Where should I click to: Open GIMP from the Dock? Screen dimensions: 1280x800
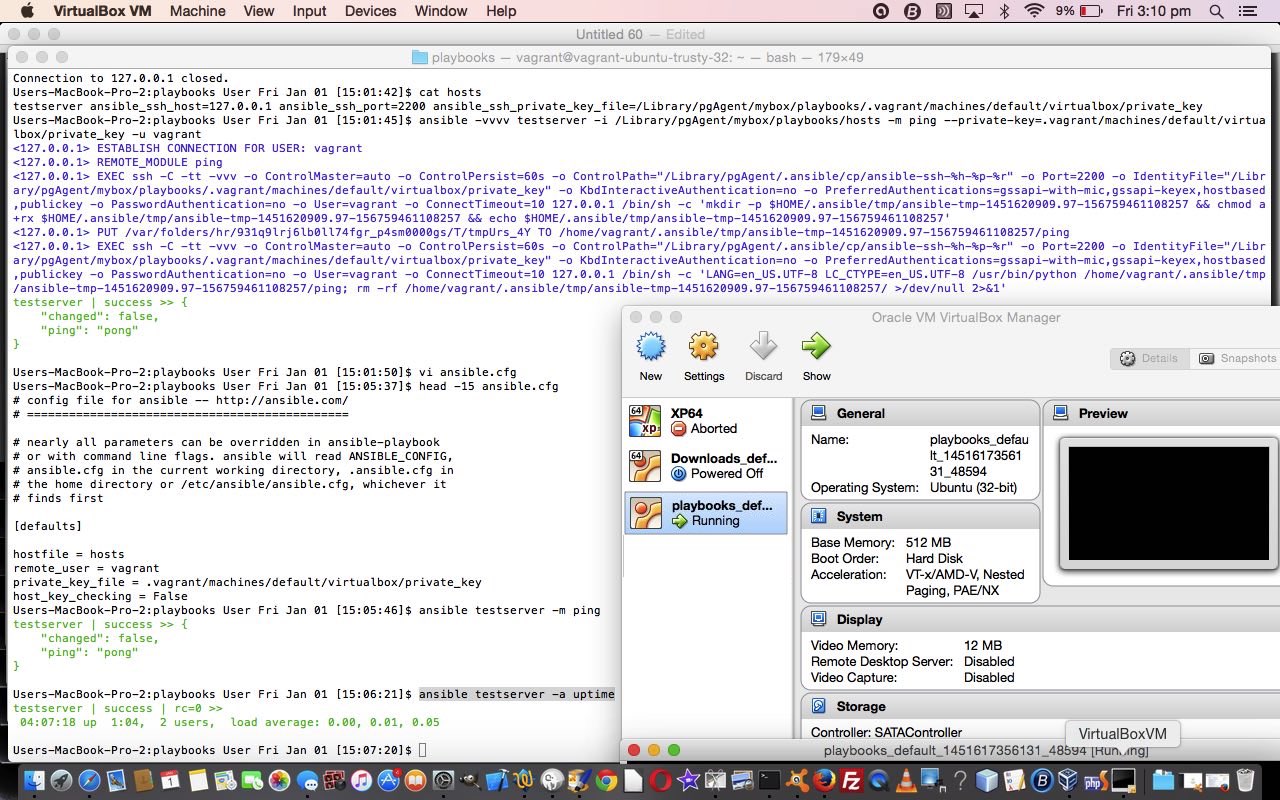(470, 780)
